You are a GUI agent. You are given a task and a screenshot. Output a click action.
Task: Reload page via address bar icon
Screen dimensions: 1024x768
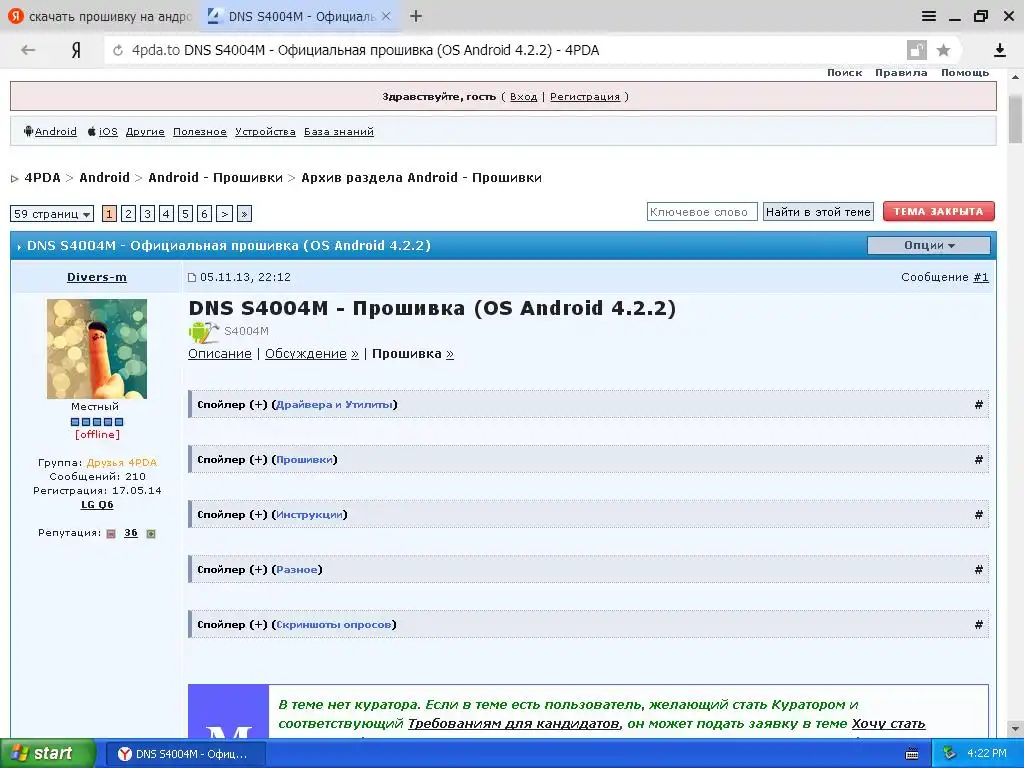pos(118,50)
